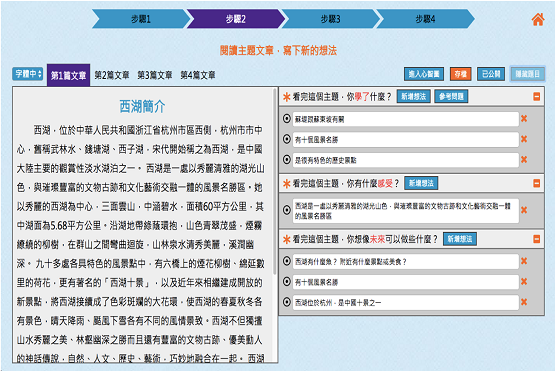
Task: Delete the idea '西湖有什麼魚？附近有什麼景點或美食？'
Action: tap(524, 261)
